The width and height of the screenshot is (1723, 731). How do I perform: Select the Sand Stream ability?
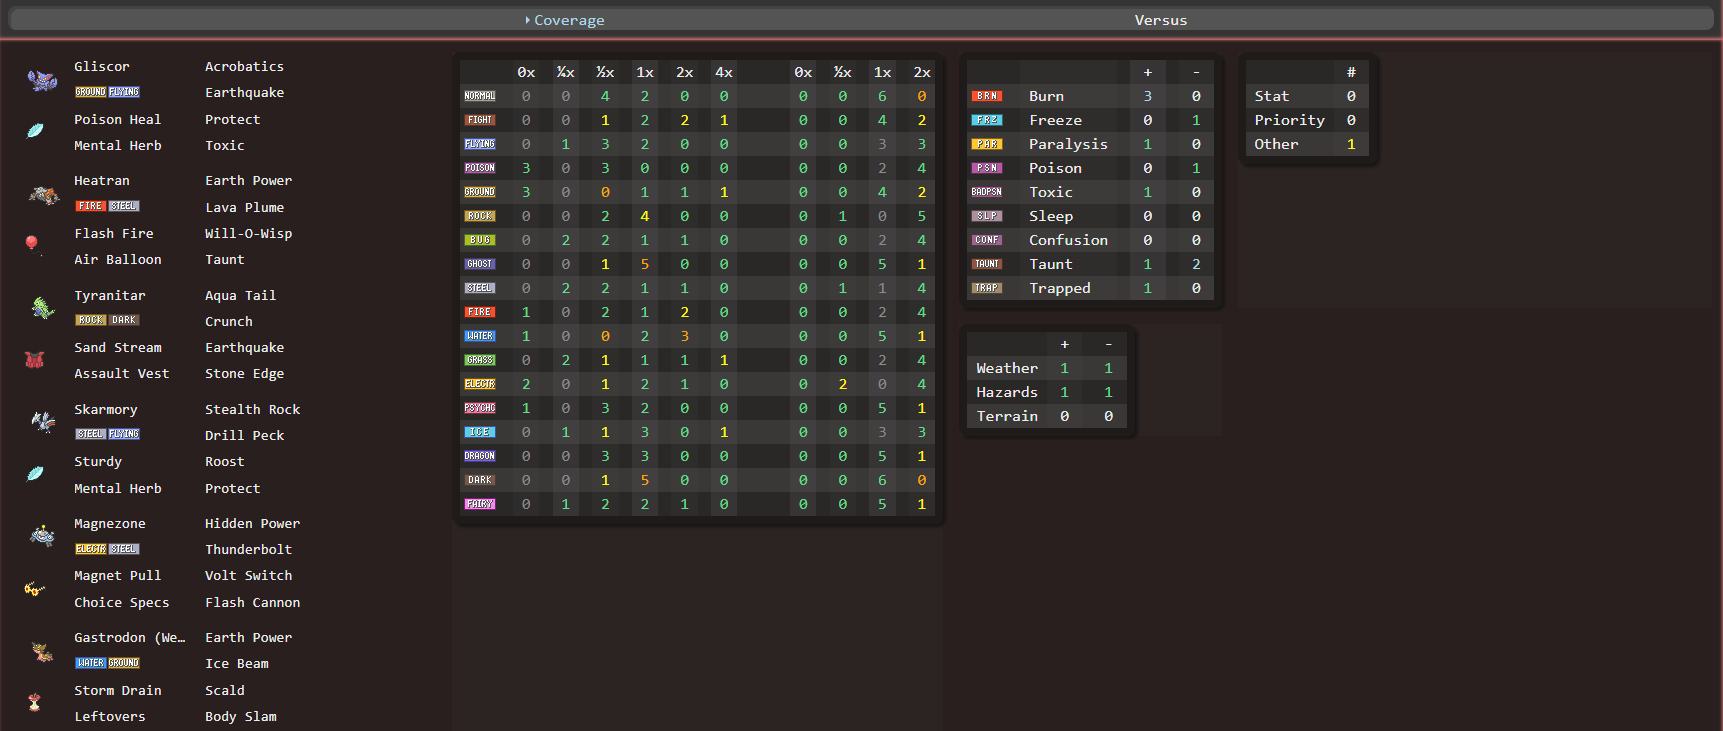118,348
